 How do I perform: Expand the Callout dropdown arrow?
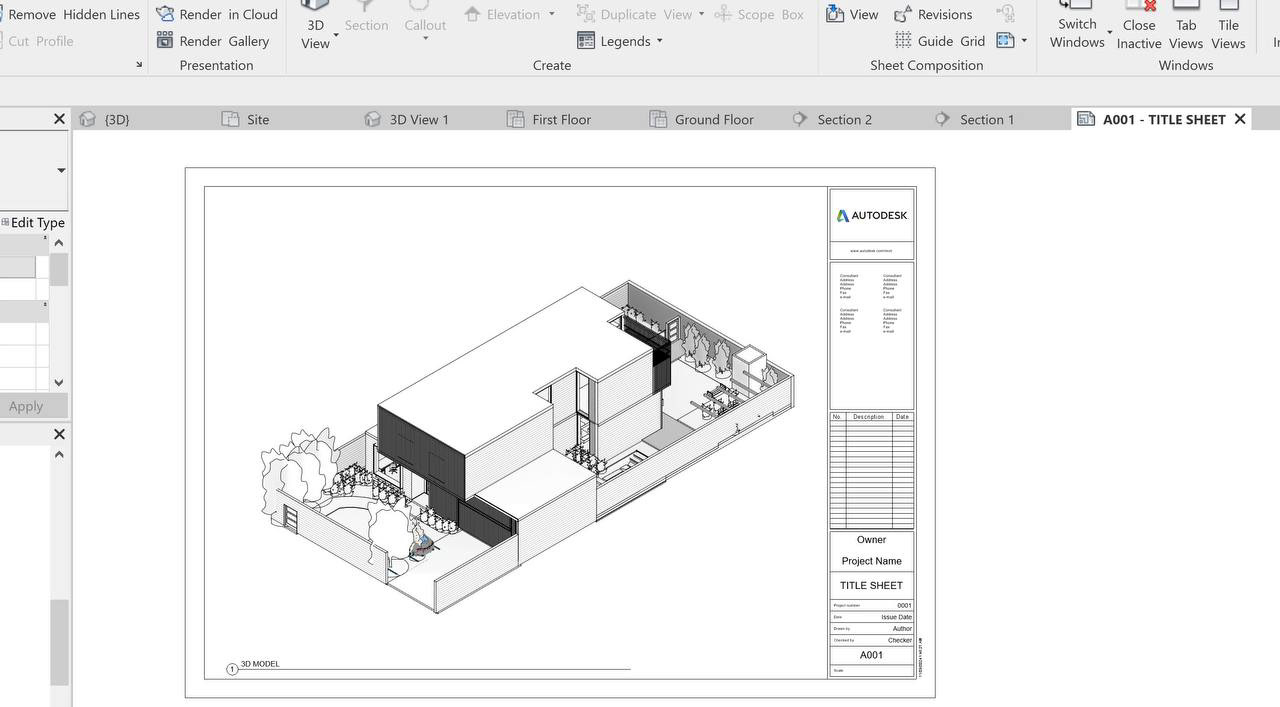[425, 39]
